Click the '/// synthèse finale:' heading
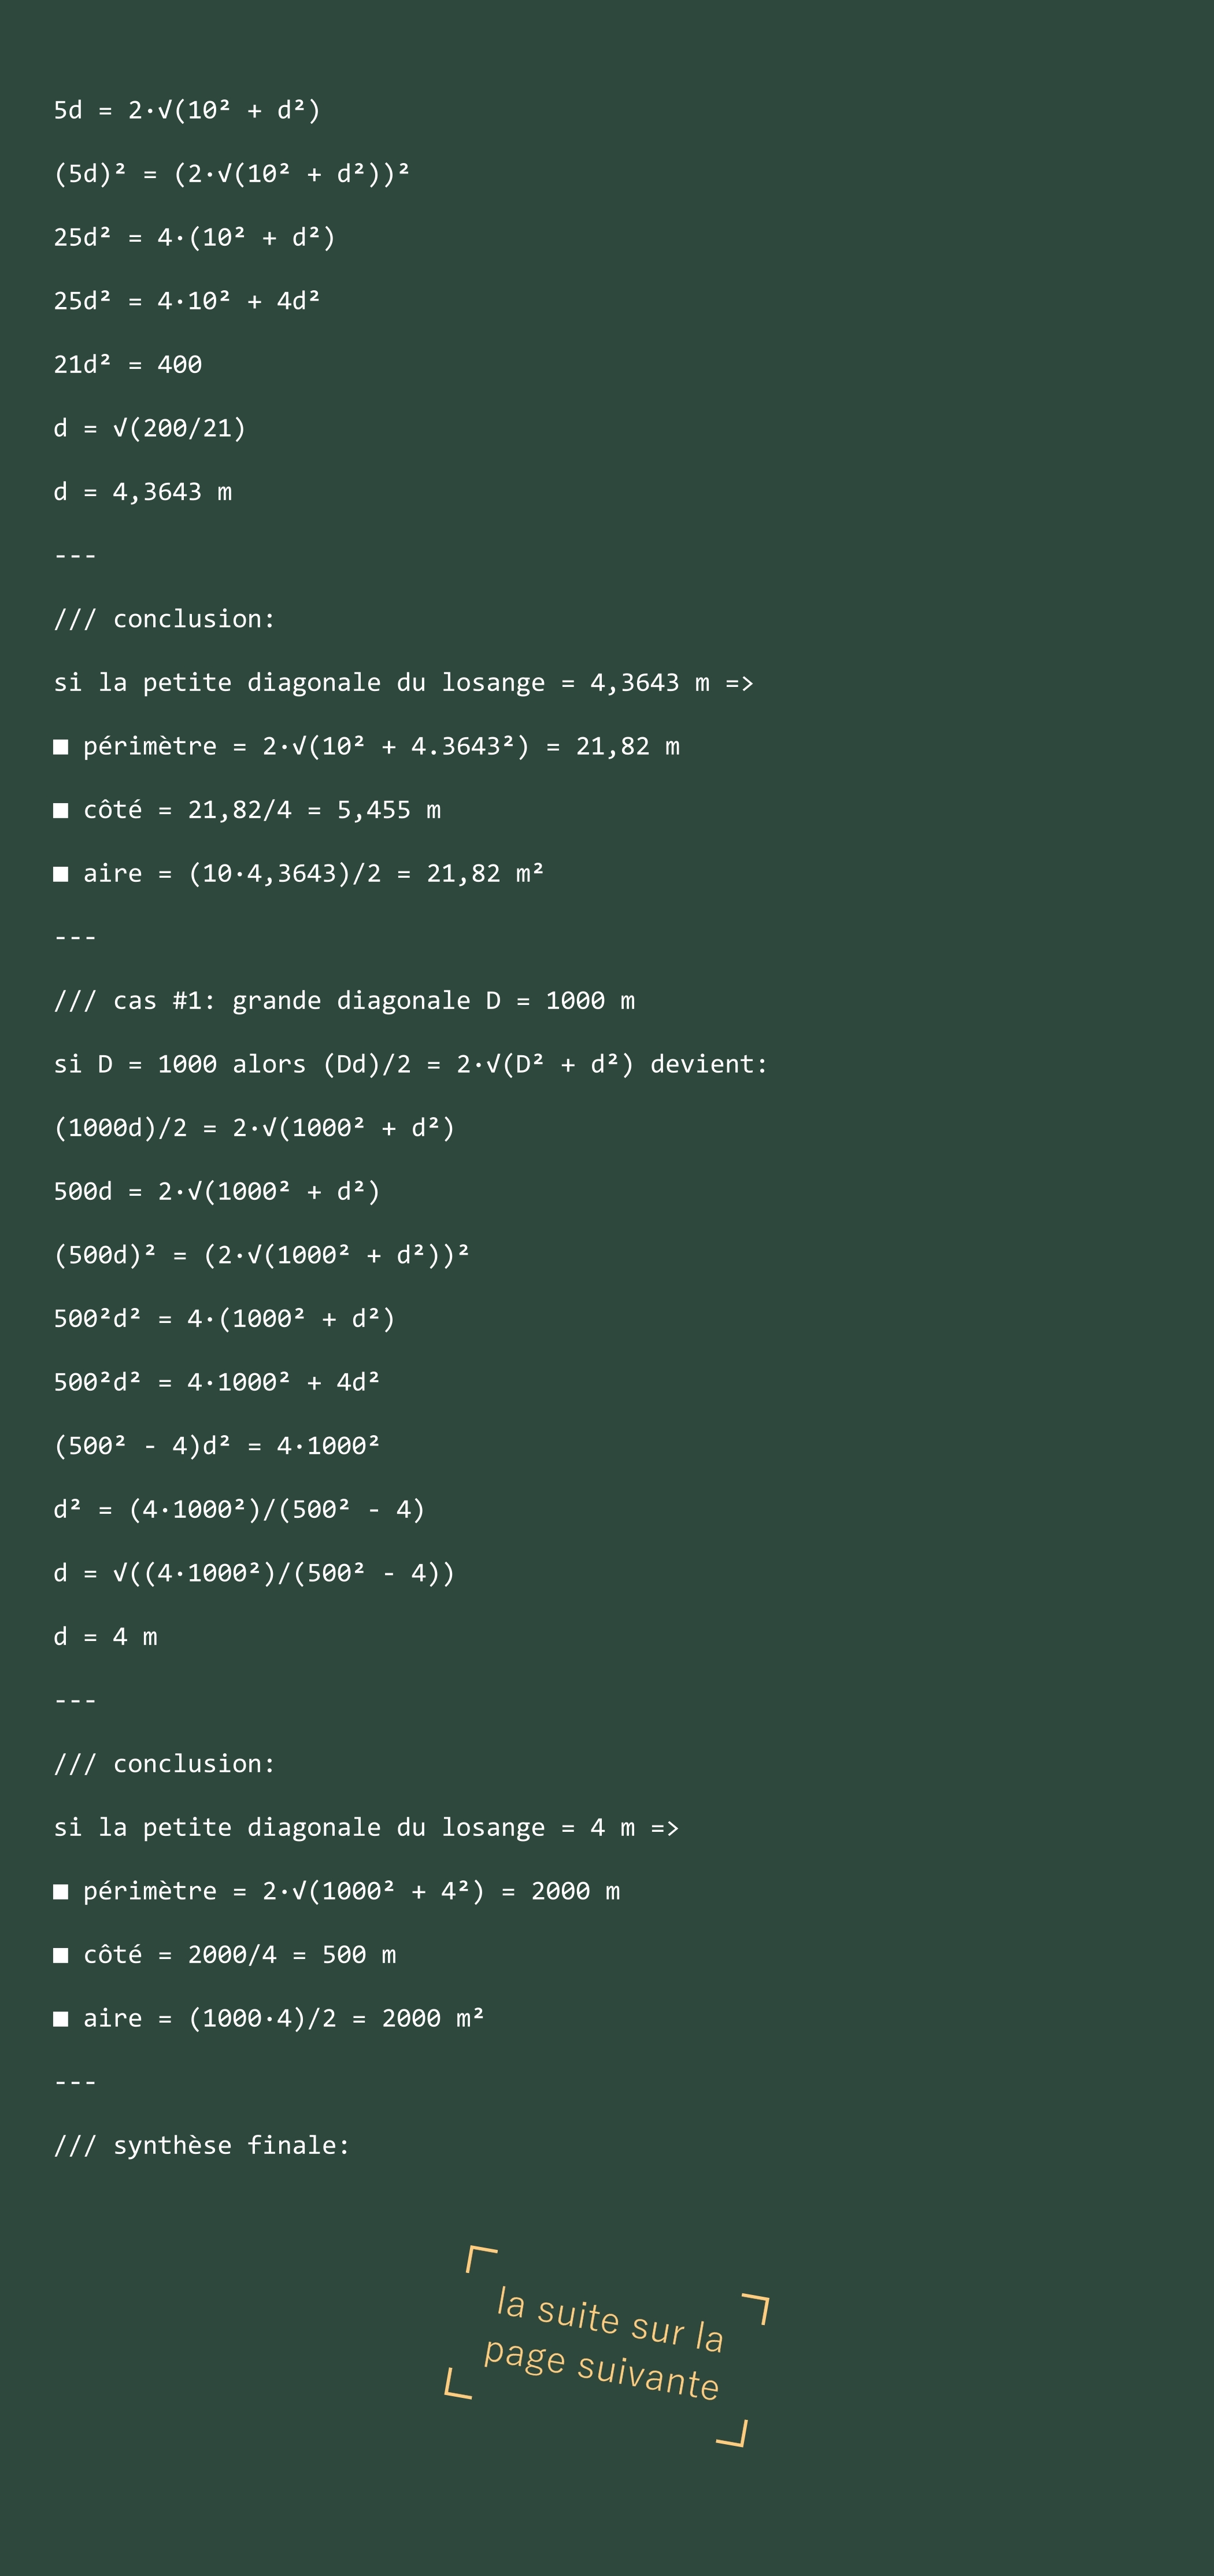 coord(202,2145)
